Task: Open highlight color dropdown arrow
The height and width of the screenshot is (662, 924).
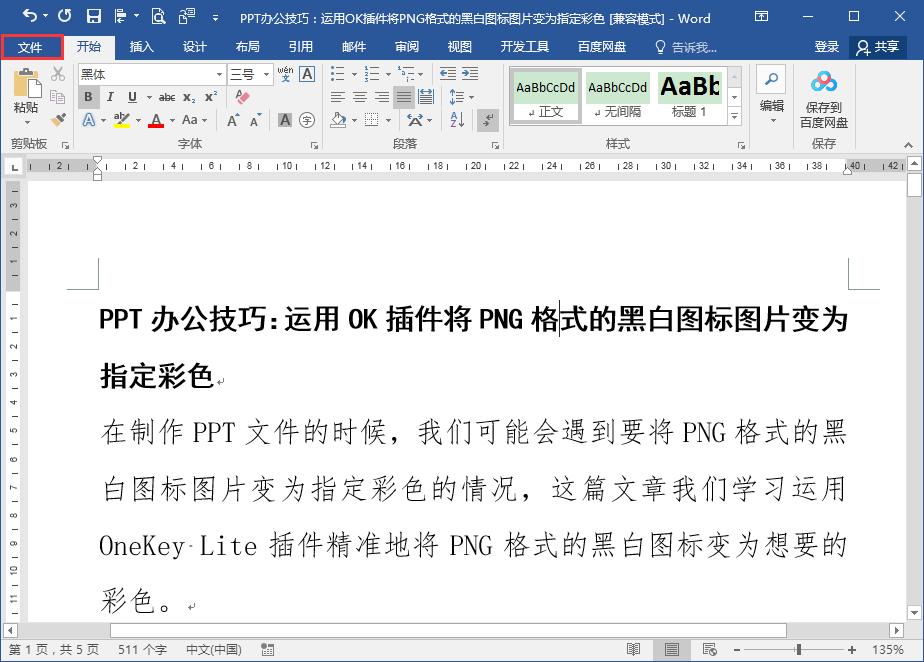Action: (138, 120)
